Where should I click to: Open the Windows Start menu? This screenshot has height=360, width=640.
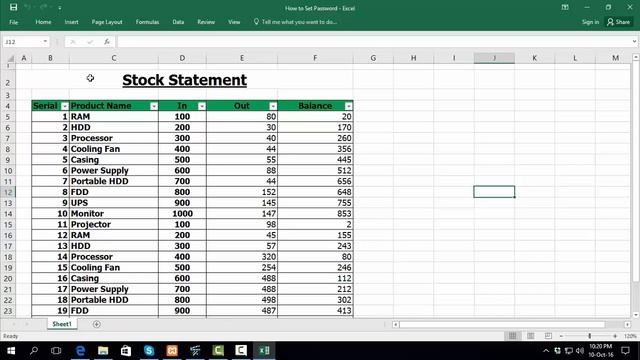(11, 351)
